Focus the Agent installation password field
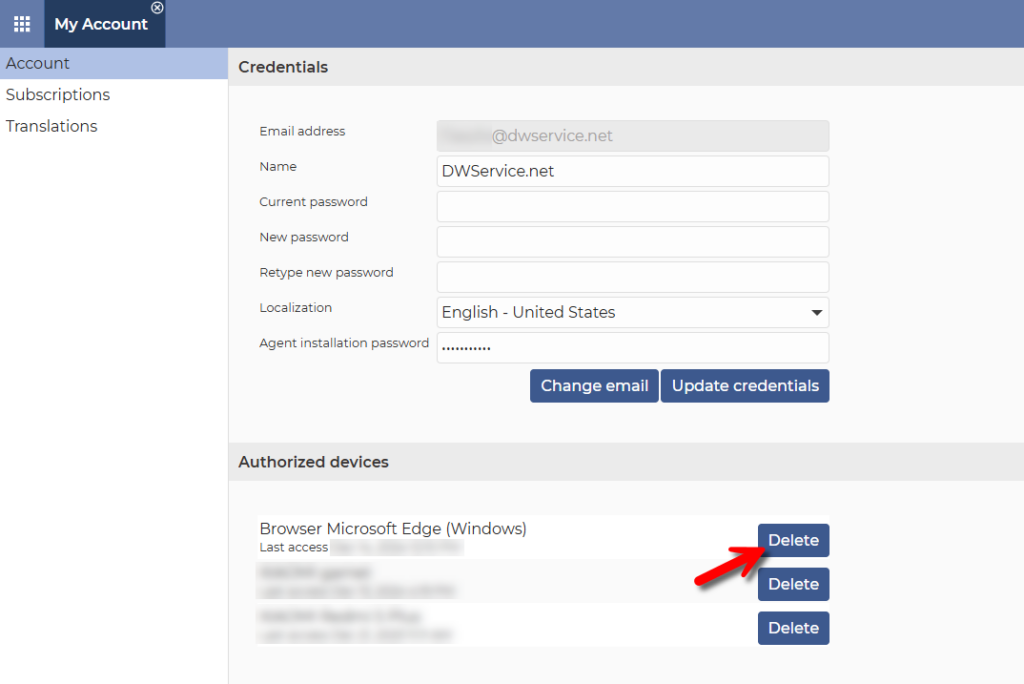1024x684 pixels. (x=633, y=348)
